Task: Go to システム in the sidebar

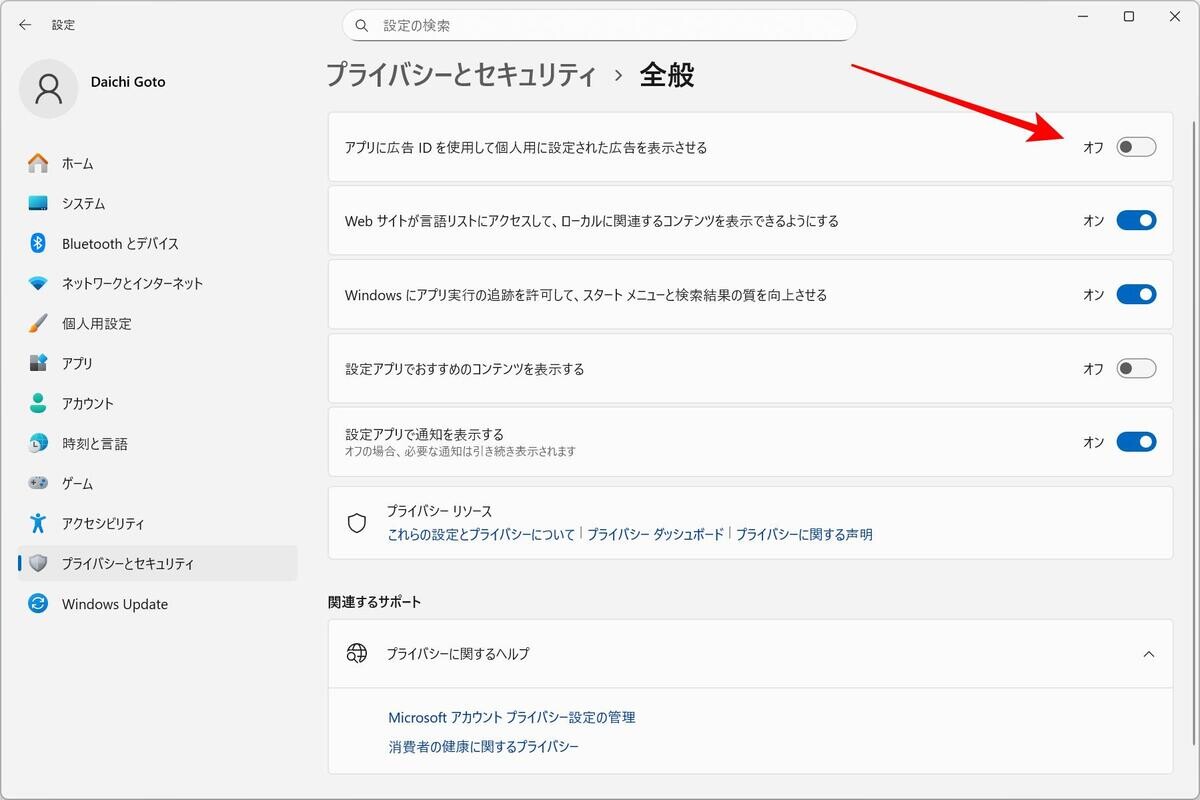Action: 83,203
